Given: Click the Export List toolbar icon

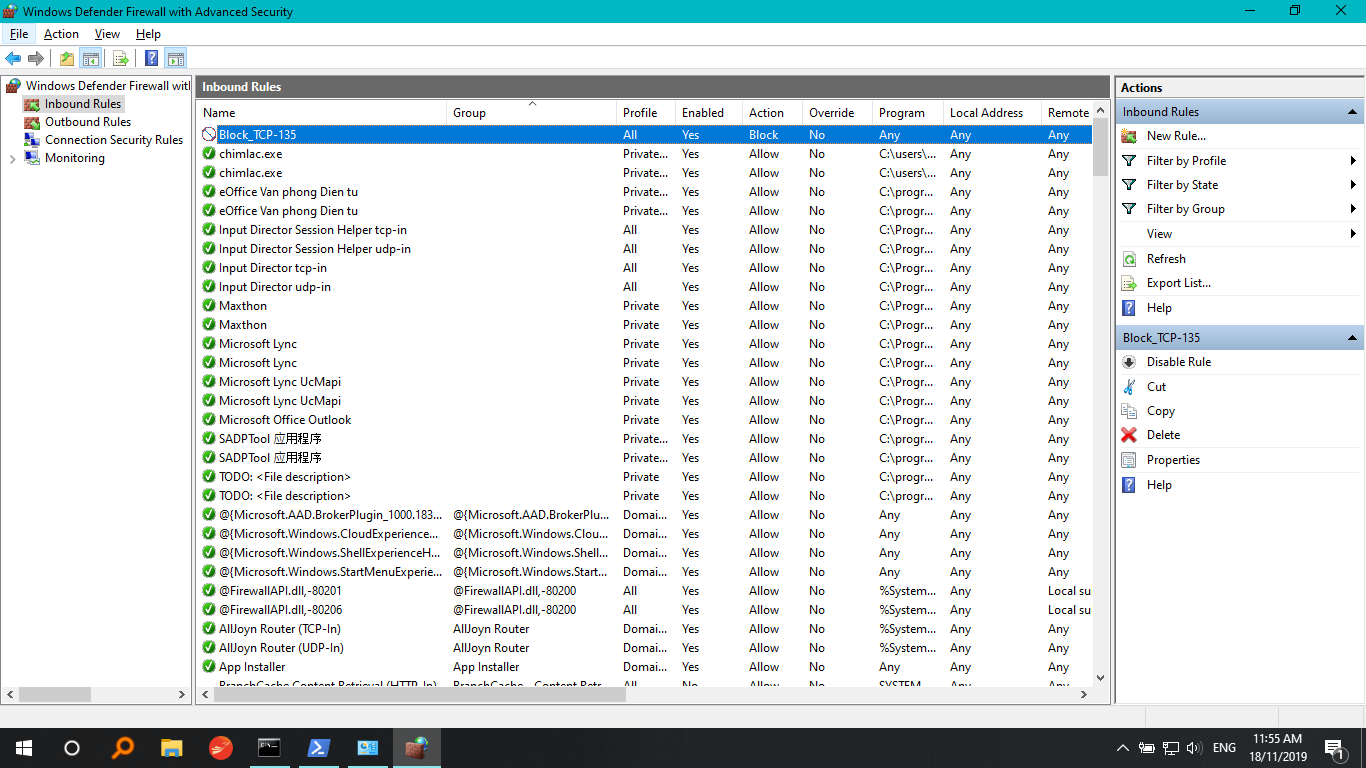Looking at the screenshot, I should (121, 59).
